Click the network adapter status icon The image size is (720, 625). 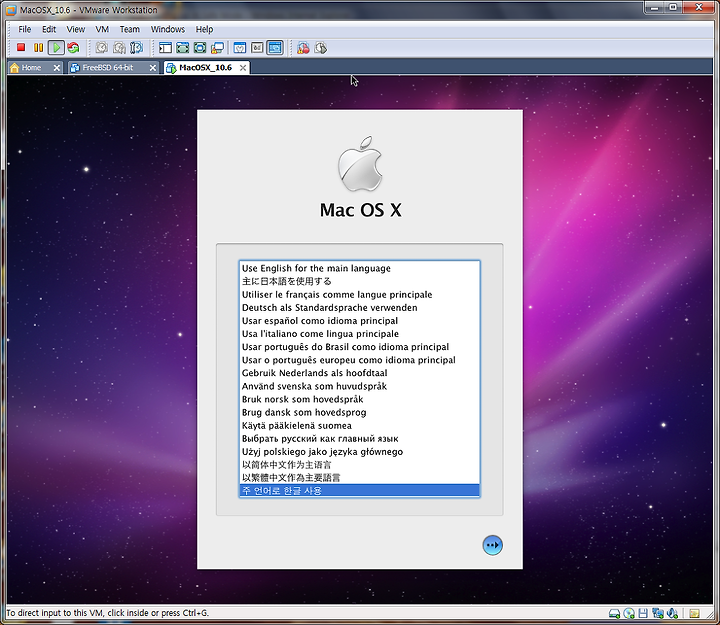pyautogui.click(x=658, y=613)
